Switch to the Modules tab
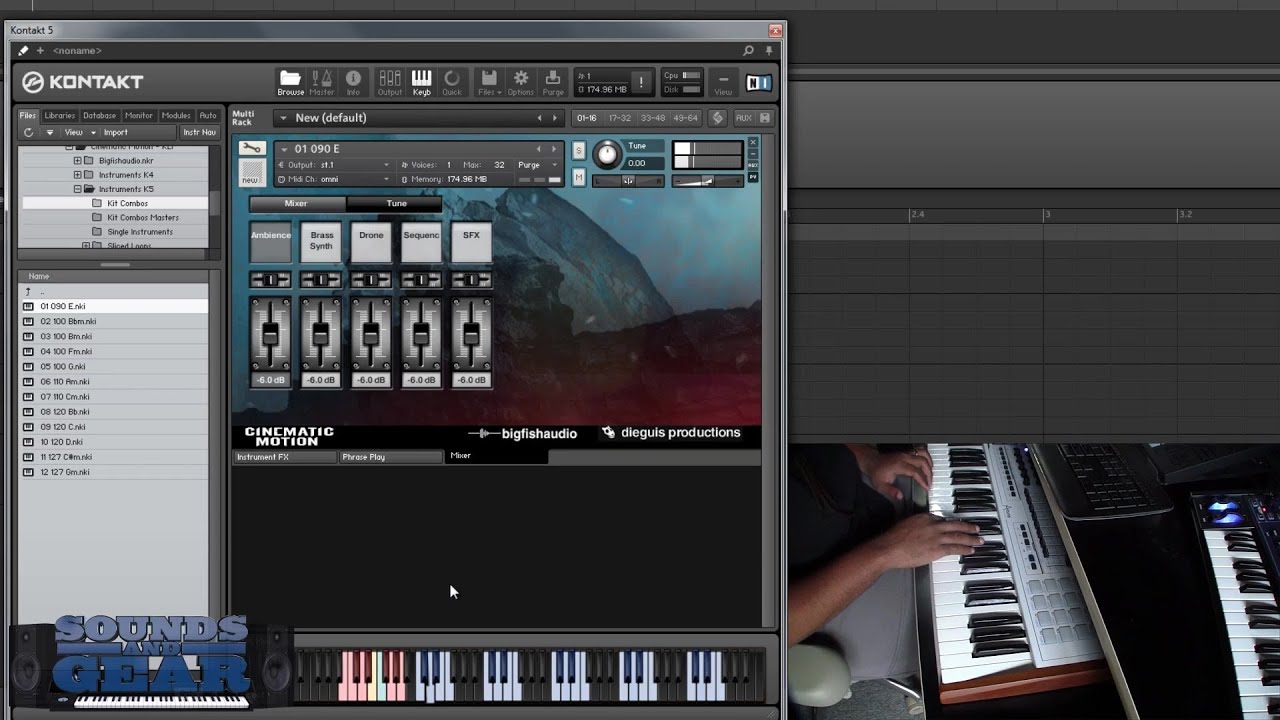Image resolution: width=1280 pixels, height=720 pixels. (176, 116)
